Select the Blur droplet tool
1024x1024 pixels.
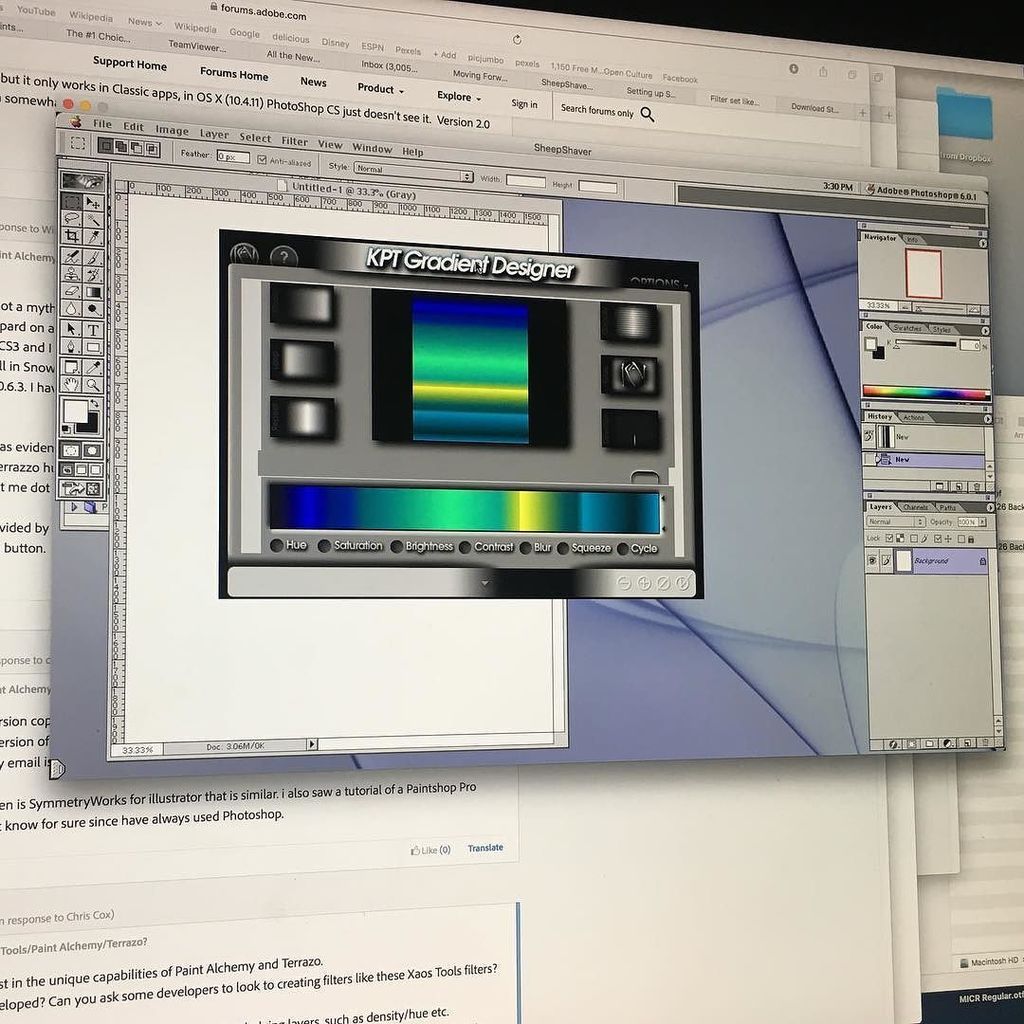71,310
